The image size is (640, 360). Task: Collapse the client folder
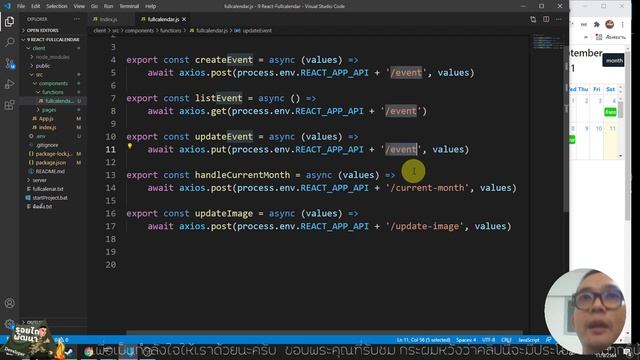coord(39,48)
